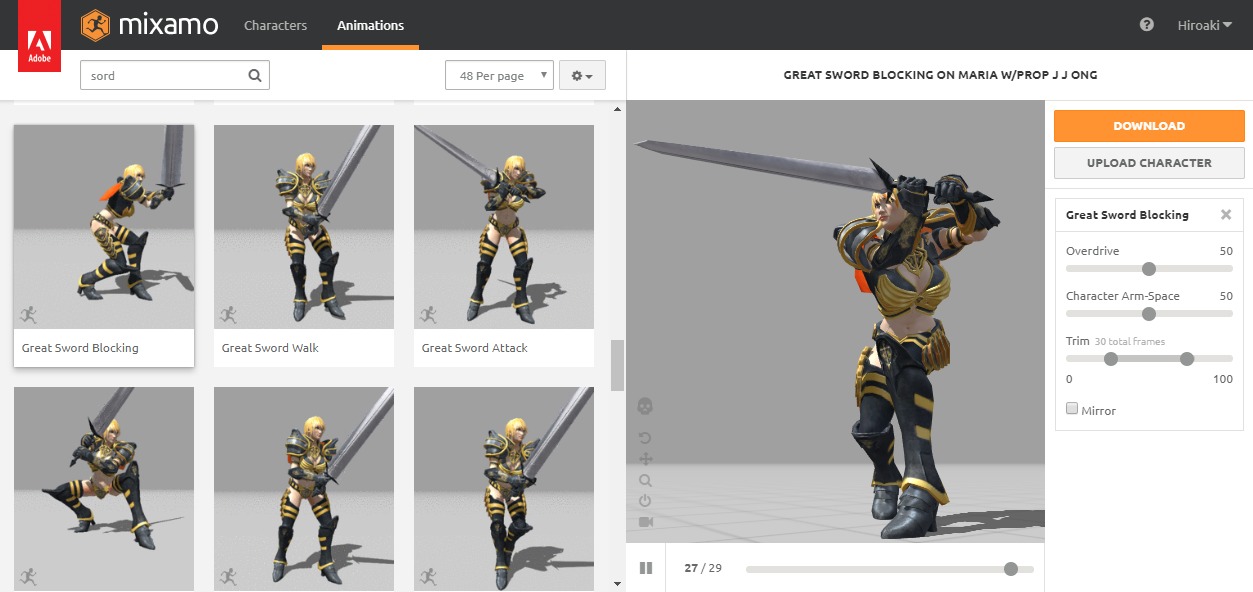Image resolution: width=1253 pixels, height=592 pixels.
Task: Click the running figure icon on Great Sword Walk card
Action: pyautogui.click(x=228, y=314)
